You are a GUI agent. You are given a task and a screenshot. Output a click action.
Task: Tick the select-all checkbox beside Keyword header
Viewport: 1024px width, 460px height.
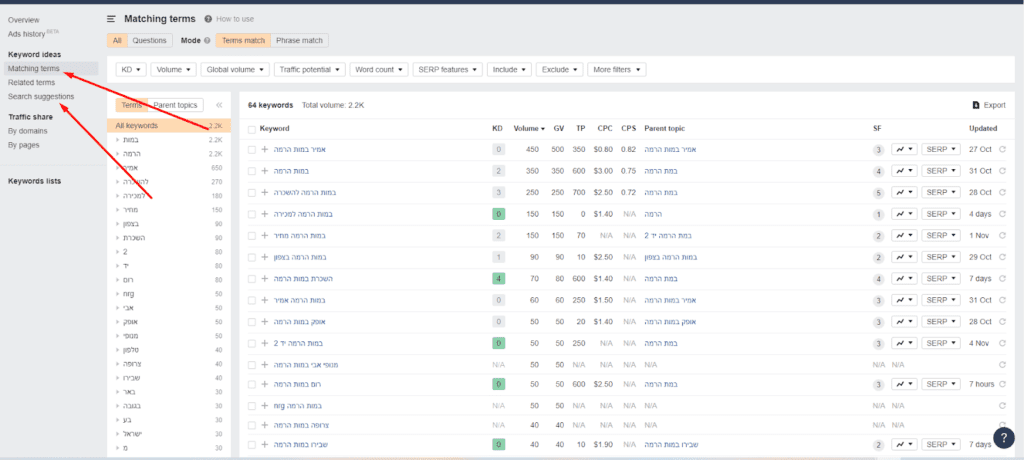[x=252, y=129]
